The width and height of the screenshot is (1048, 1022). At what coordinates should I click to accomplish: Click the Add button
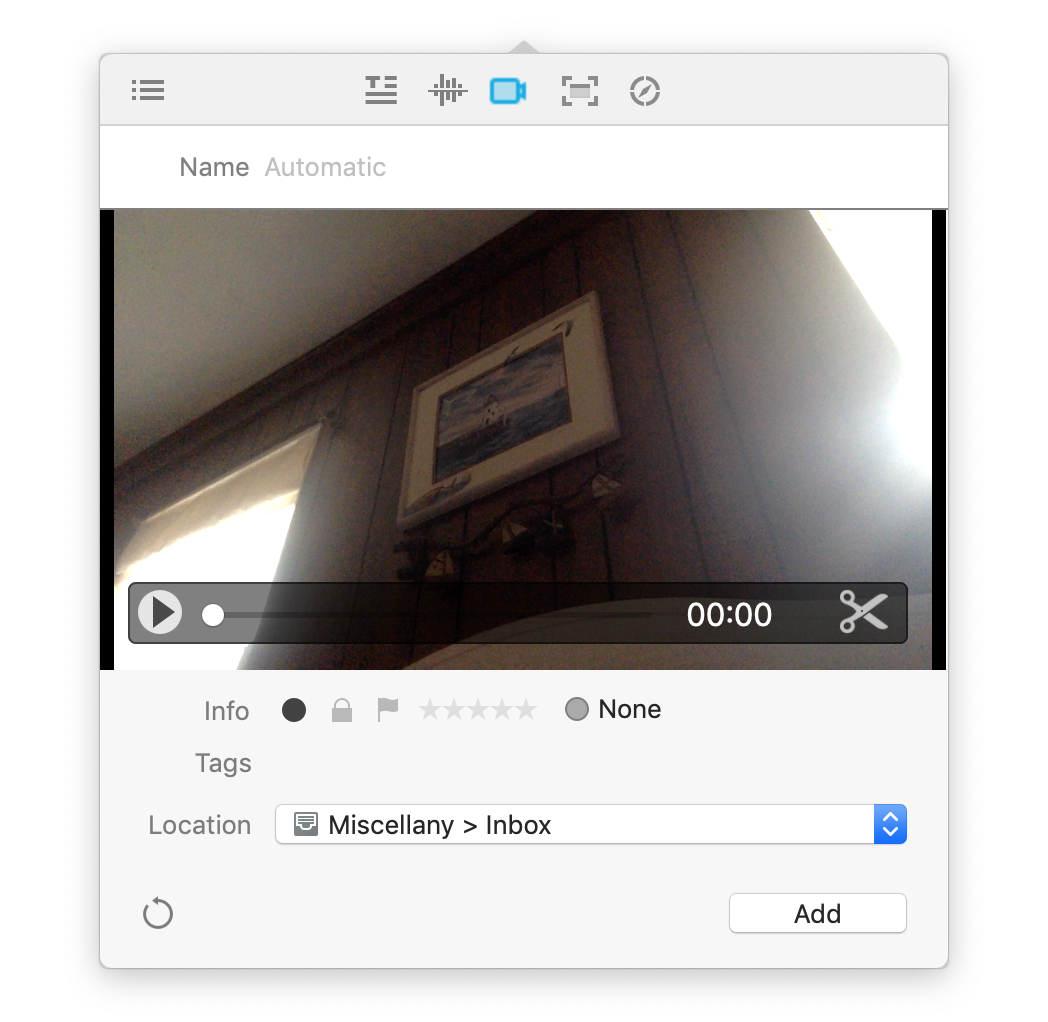[817, 913]
